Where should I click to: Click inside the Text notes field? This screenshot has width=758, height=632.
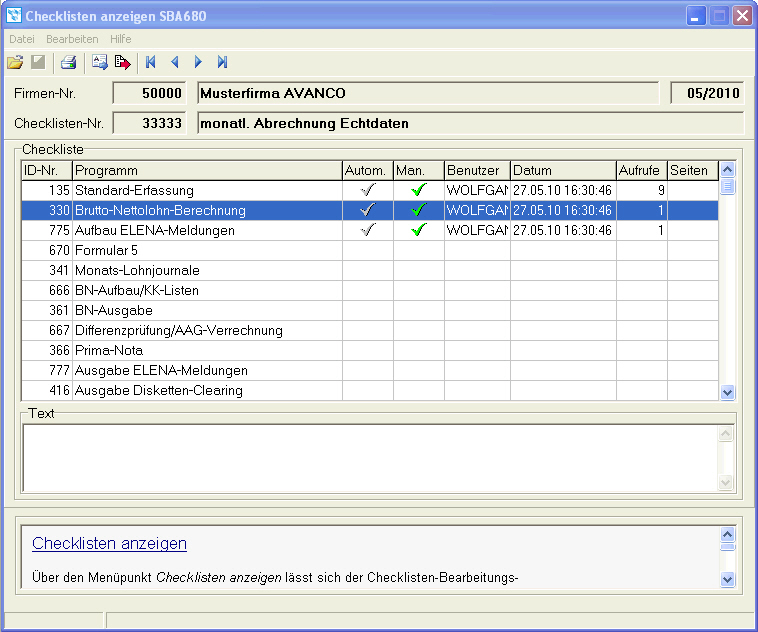click(x=370, y=458)
